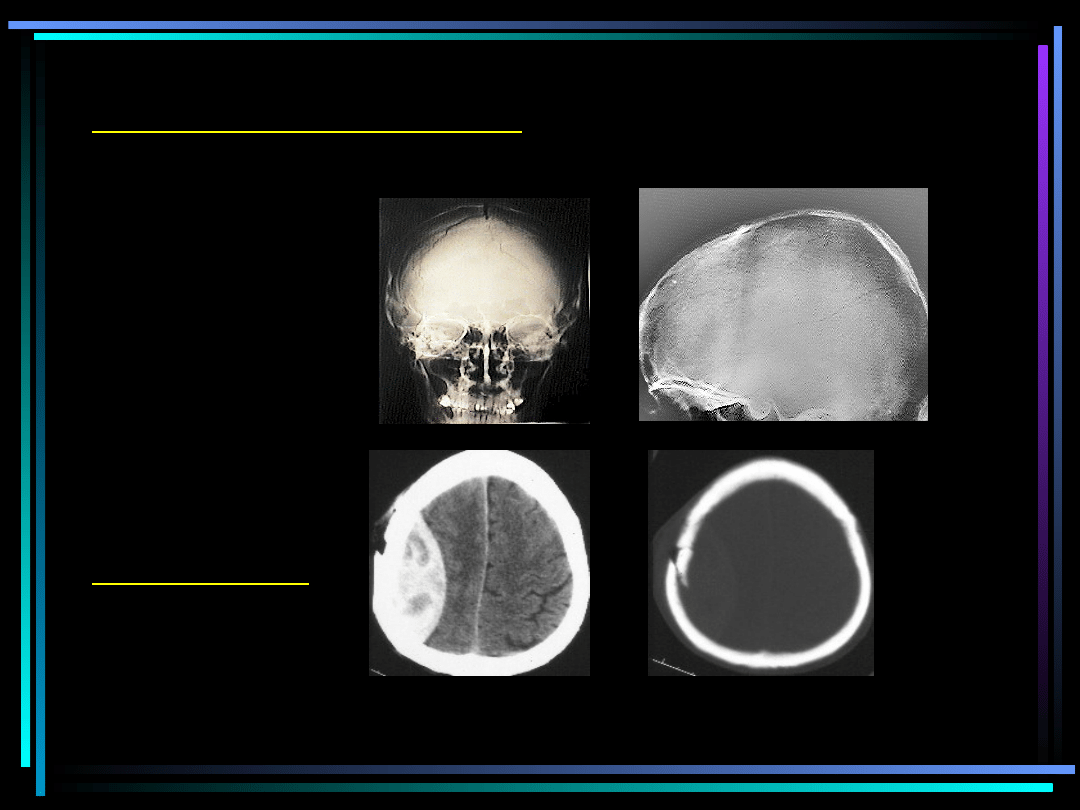Select the long yellow title underline
The height and width of the screenshot is (810, 1080).
click(306, 131)
